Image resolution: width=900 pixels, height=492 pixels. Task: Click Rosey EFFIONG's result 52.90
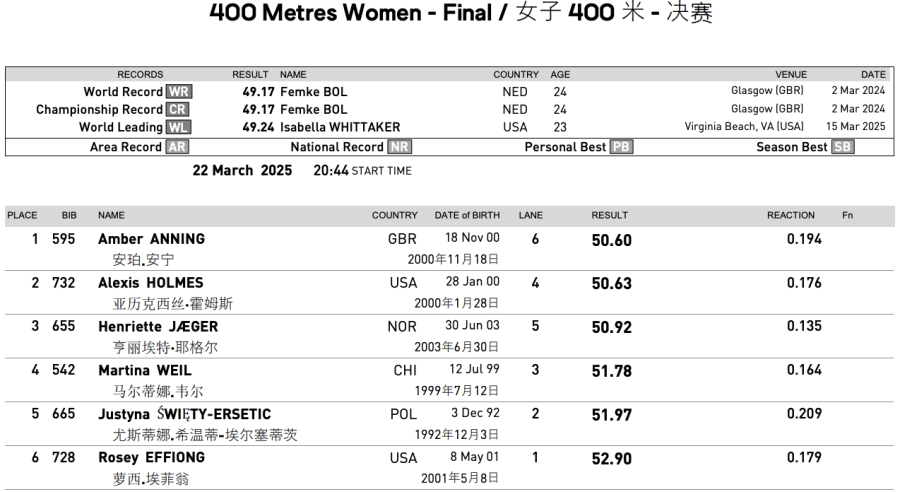click(611, 459)
